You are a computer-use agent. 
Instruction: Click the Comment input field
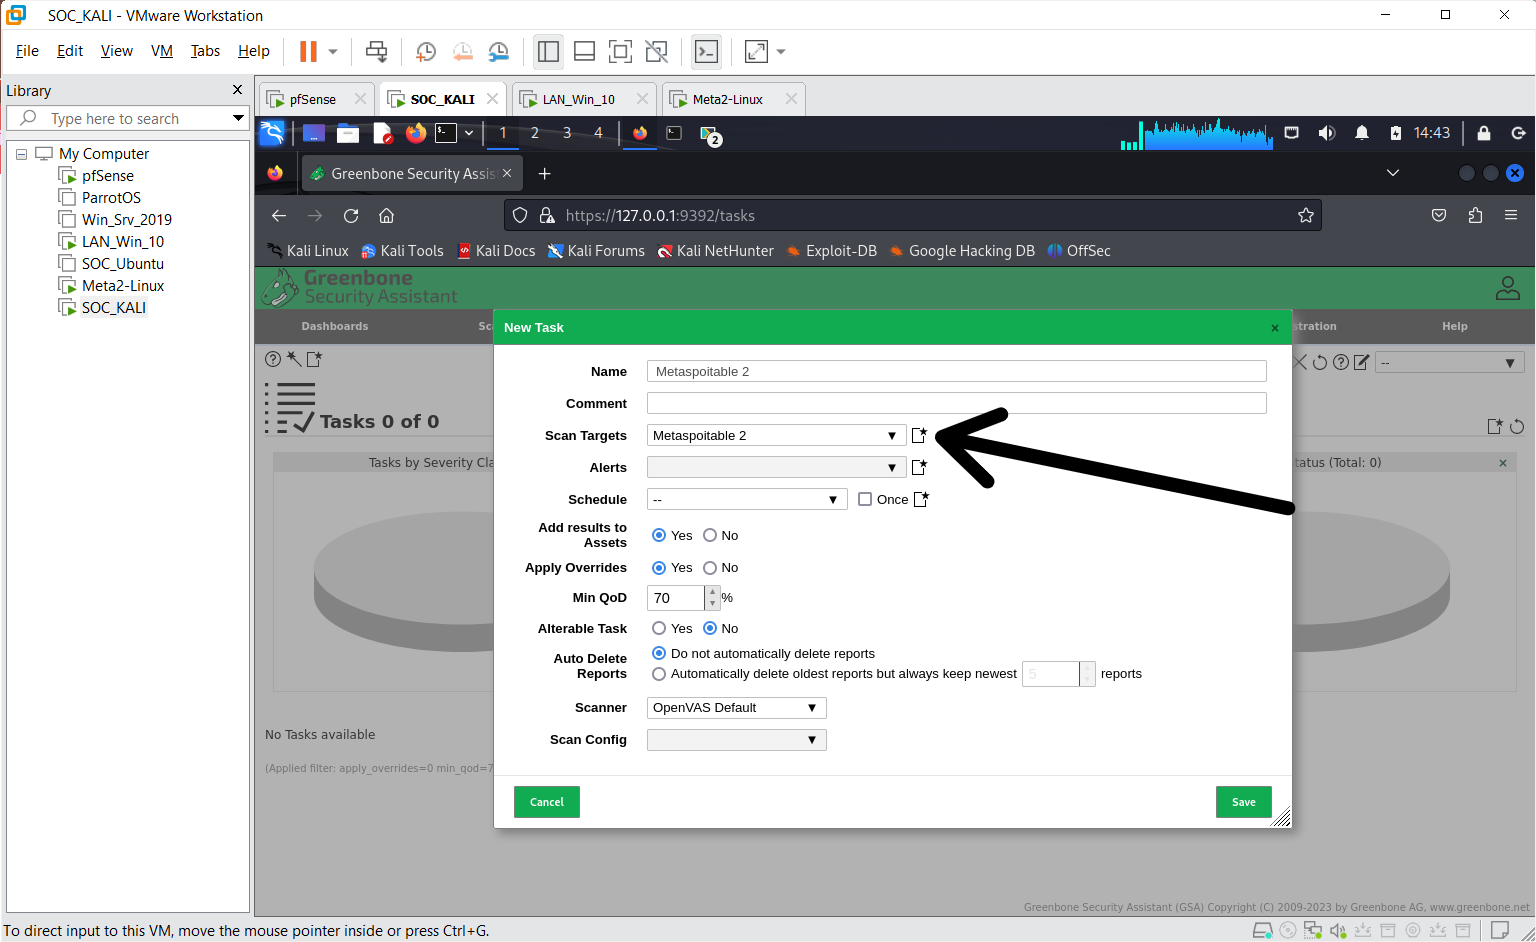pyautogui.click(x=957, y=403)
